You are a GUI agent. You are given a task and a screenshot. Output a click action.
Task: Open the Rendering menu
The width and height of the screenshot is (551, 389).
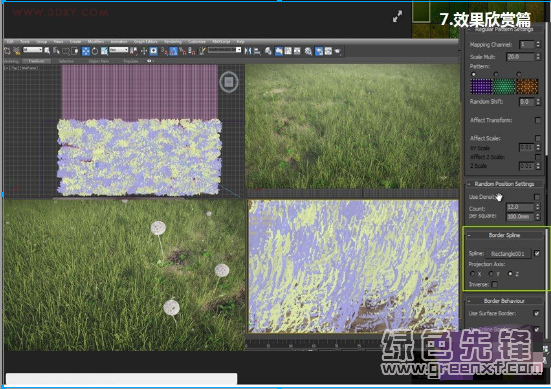173,41
